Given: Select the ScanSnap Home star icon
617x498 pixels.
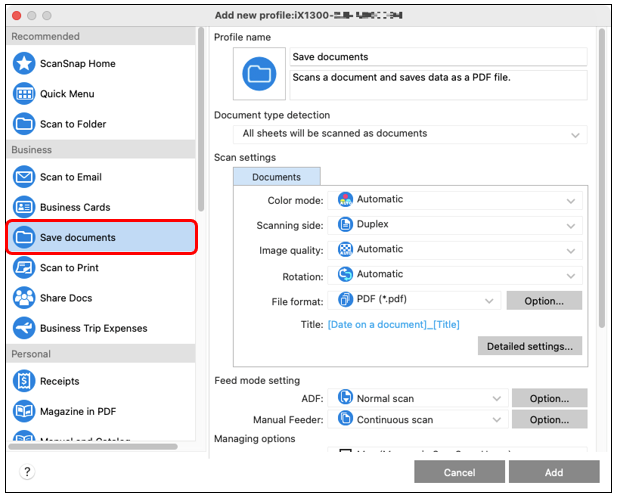Looking at the screenshot, I should click(x=24, y=63).
